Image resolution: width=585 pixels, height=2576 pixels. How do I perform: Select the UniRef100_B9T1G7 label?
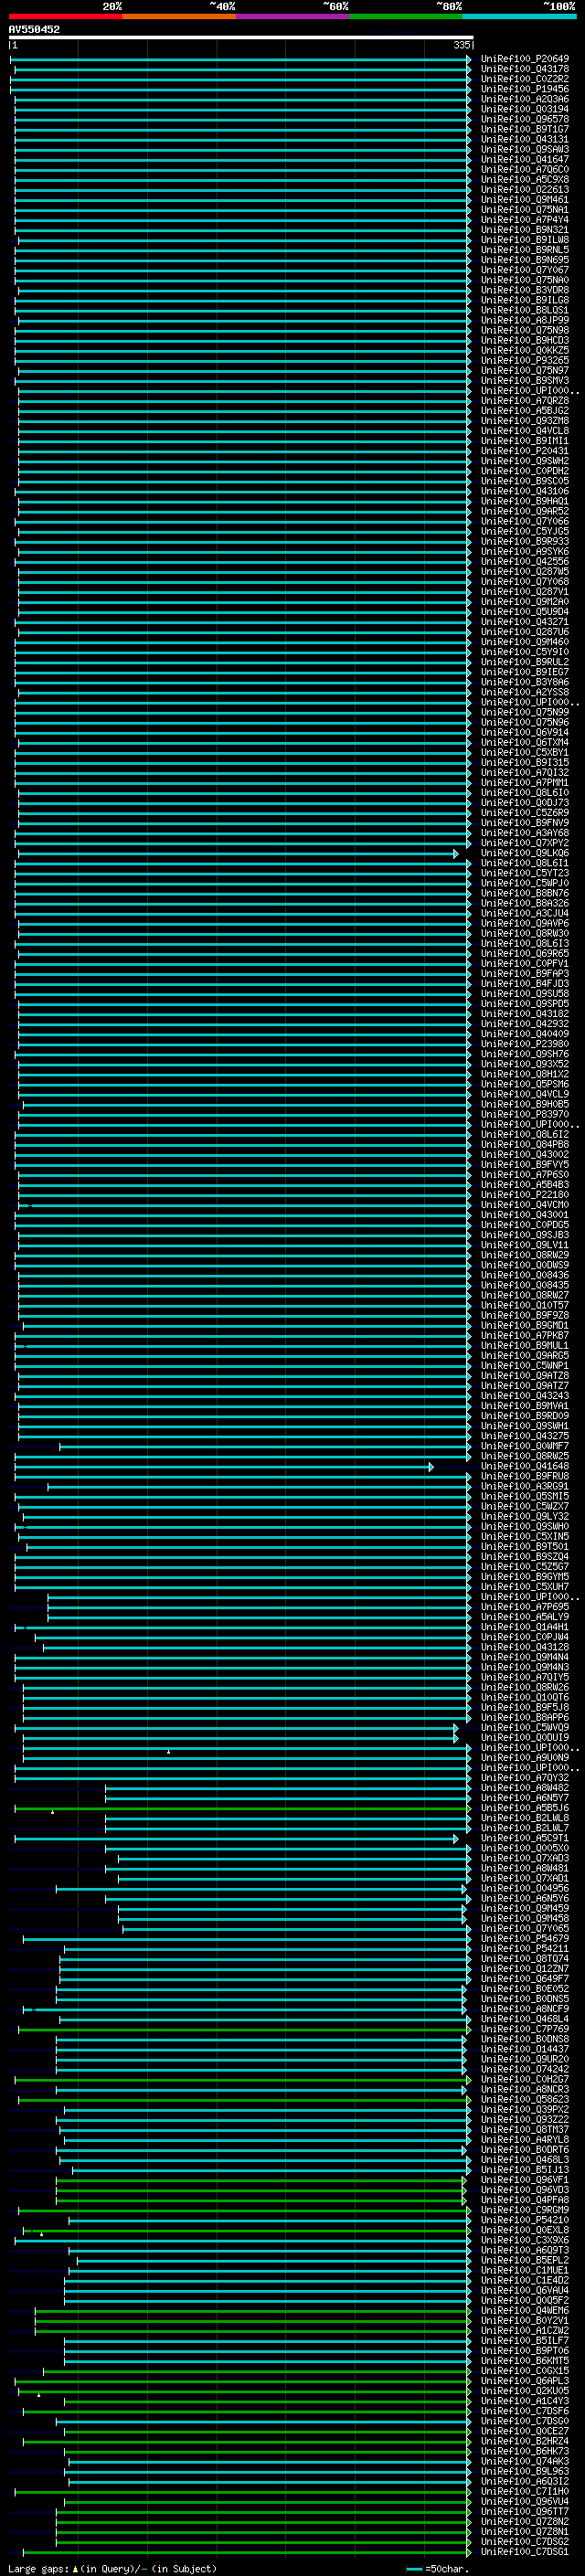pyautogui.click(x=525, y=129)
